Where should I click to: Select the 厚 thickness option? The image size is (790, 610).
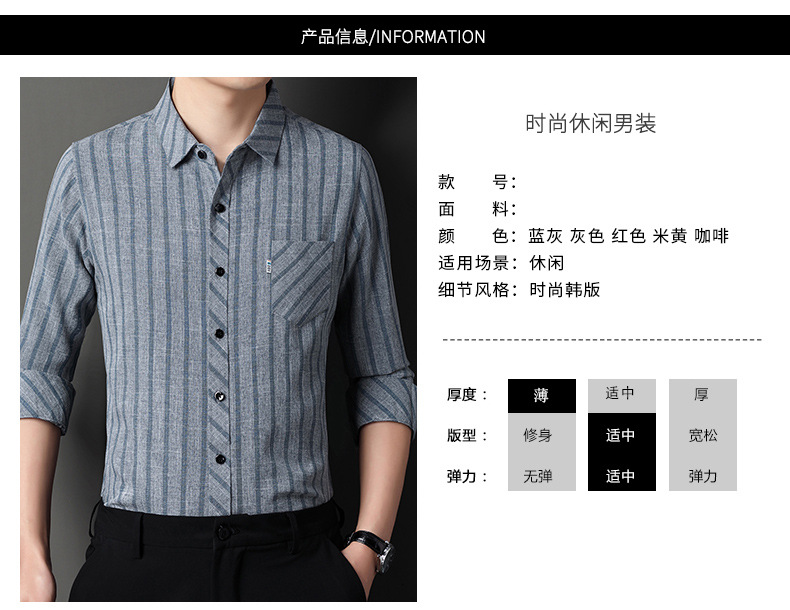703,396
